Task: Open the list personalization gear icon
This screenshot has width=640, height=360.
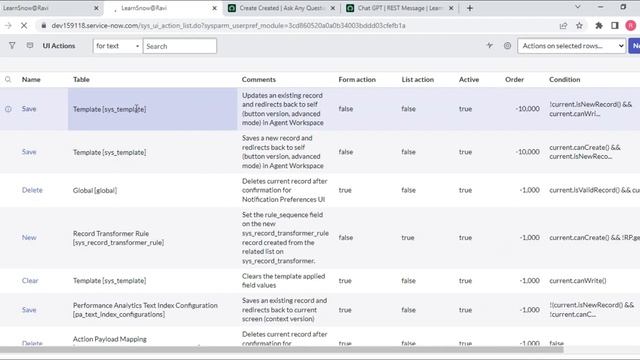Action: pos(507,46)
